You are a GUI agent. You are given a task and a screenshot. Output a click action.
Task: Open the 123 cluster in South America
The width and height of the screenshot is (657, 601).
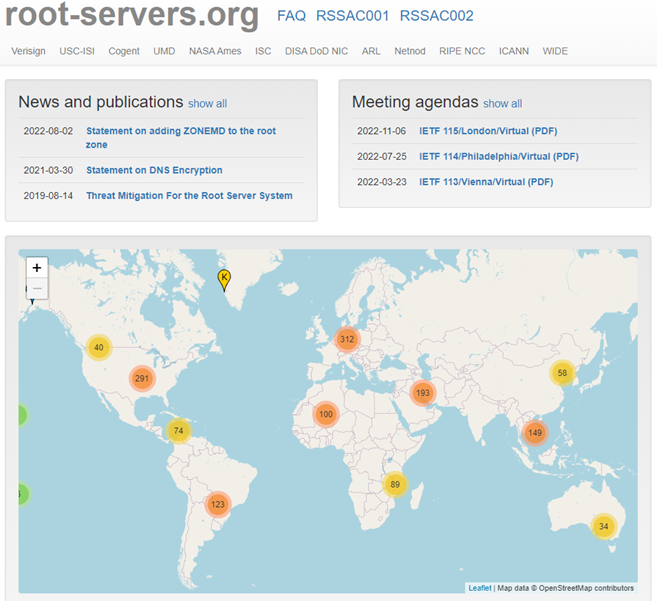coord(218,504)
